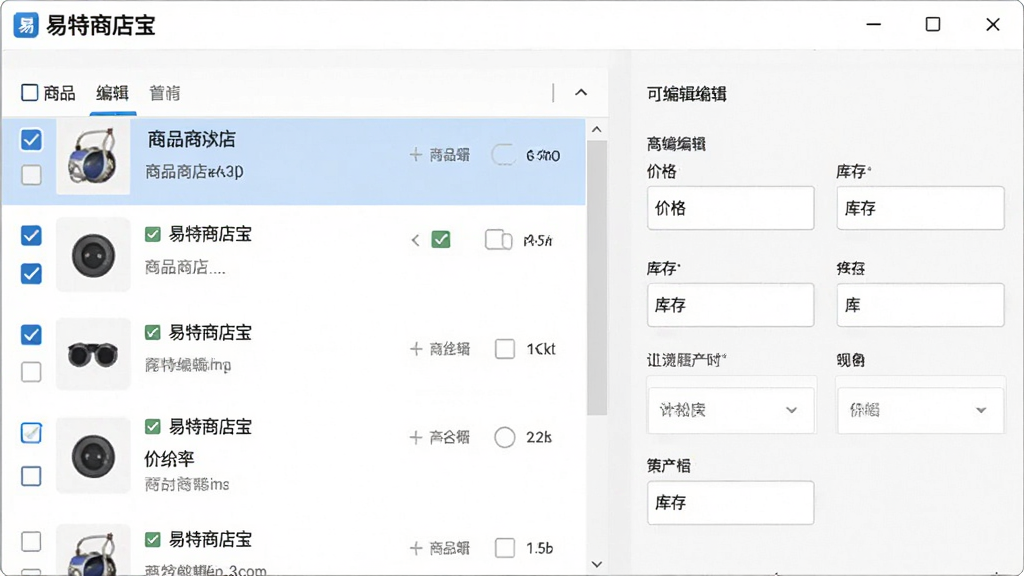Viewport: 1024px width, 576px height.
Task: Click the 商品商汰店 product title
Action: click(x=191, y=139)
